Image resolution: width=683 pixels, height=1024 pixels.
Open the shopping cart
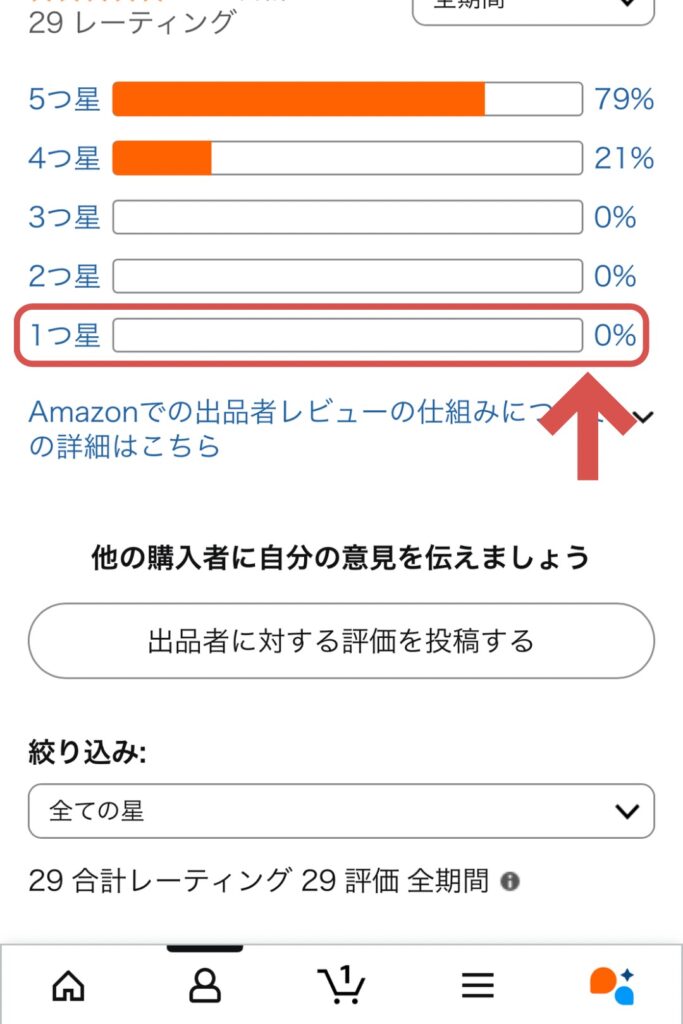pyautogui.click(x=341, y=985)
